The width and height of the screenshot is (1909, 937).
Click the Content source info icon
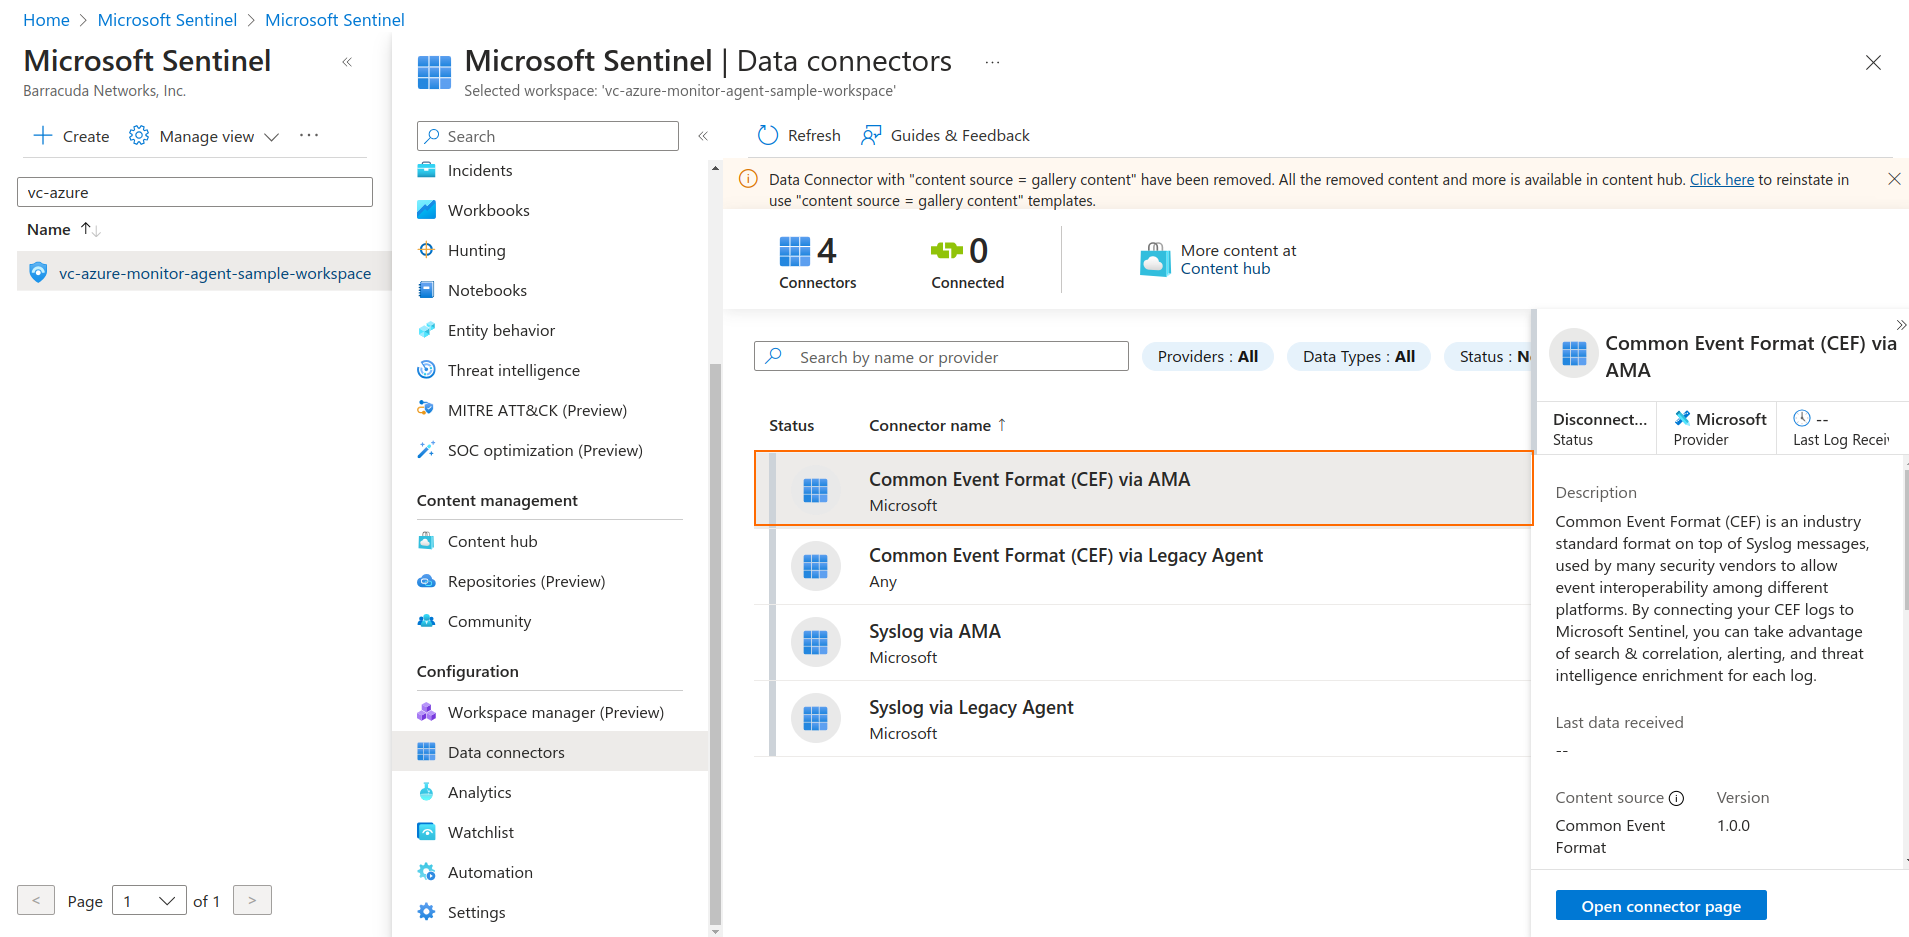coord(1677,798)
